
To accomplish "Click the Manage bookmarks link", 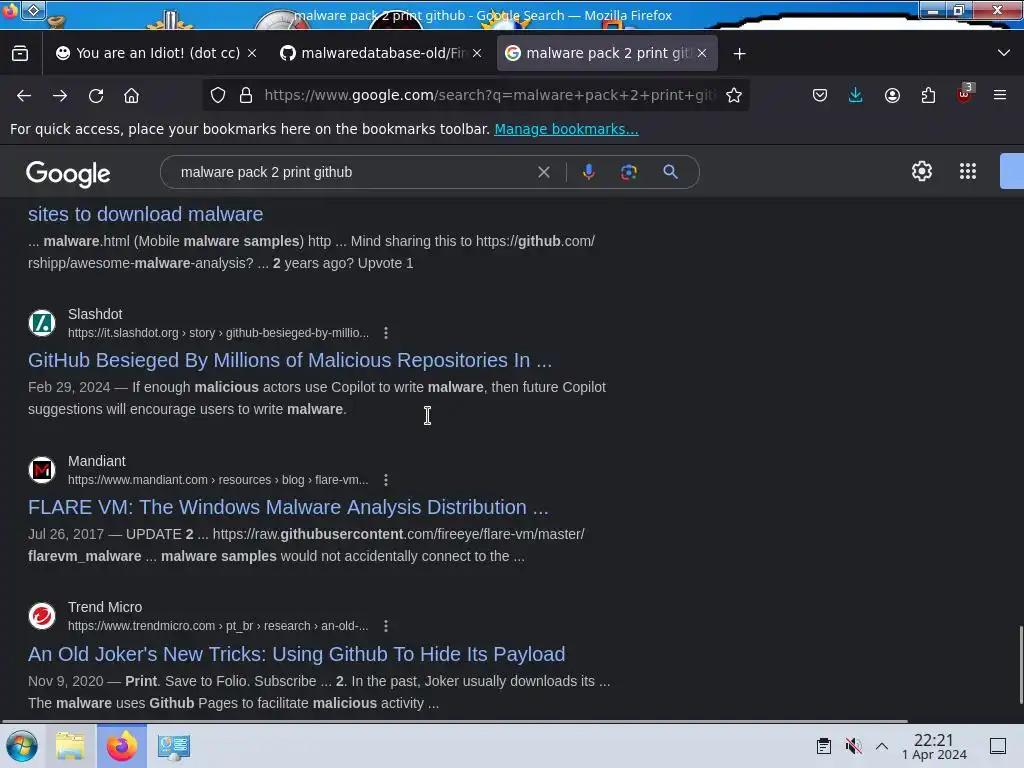I will (x=566, y=129).
